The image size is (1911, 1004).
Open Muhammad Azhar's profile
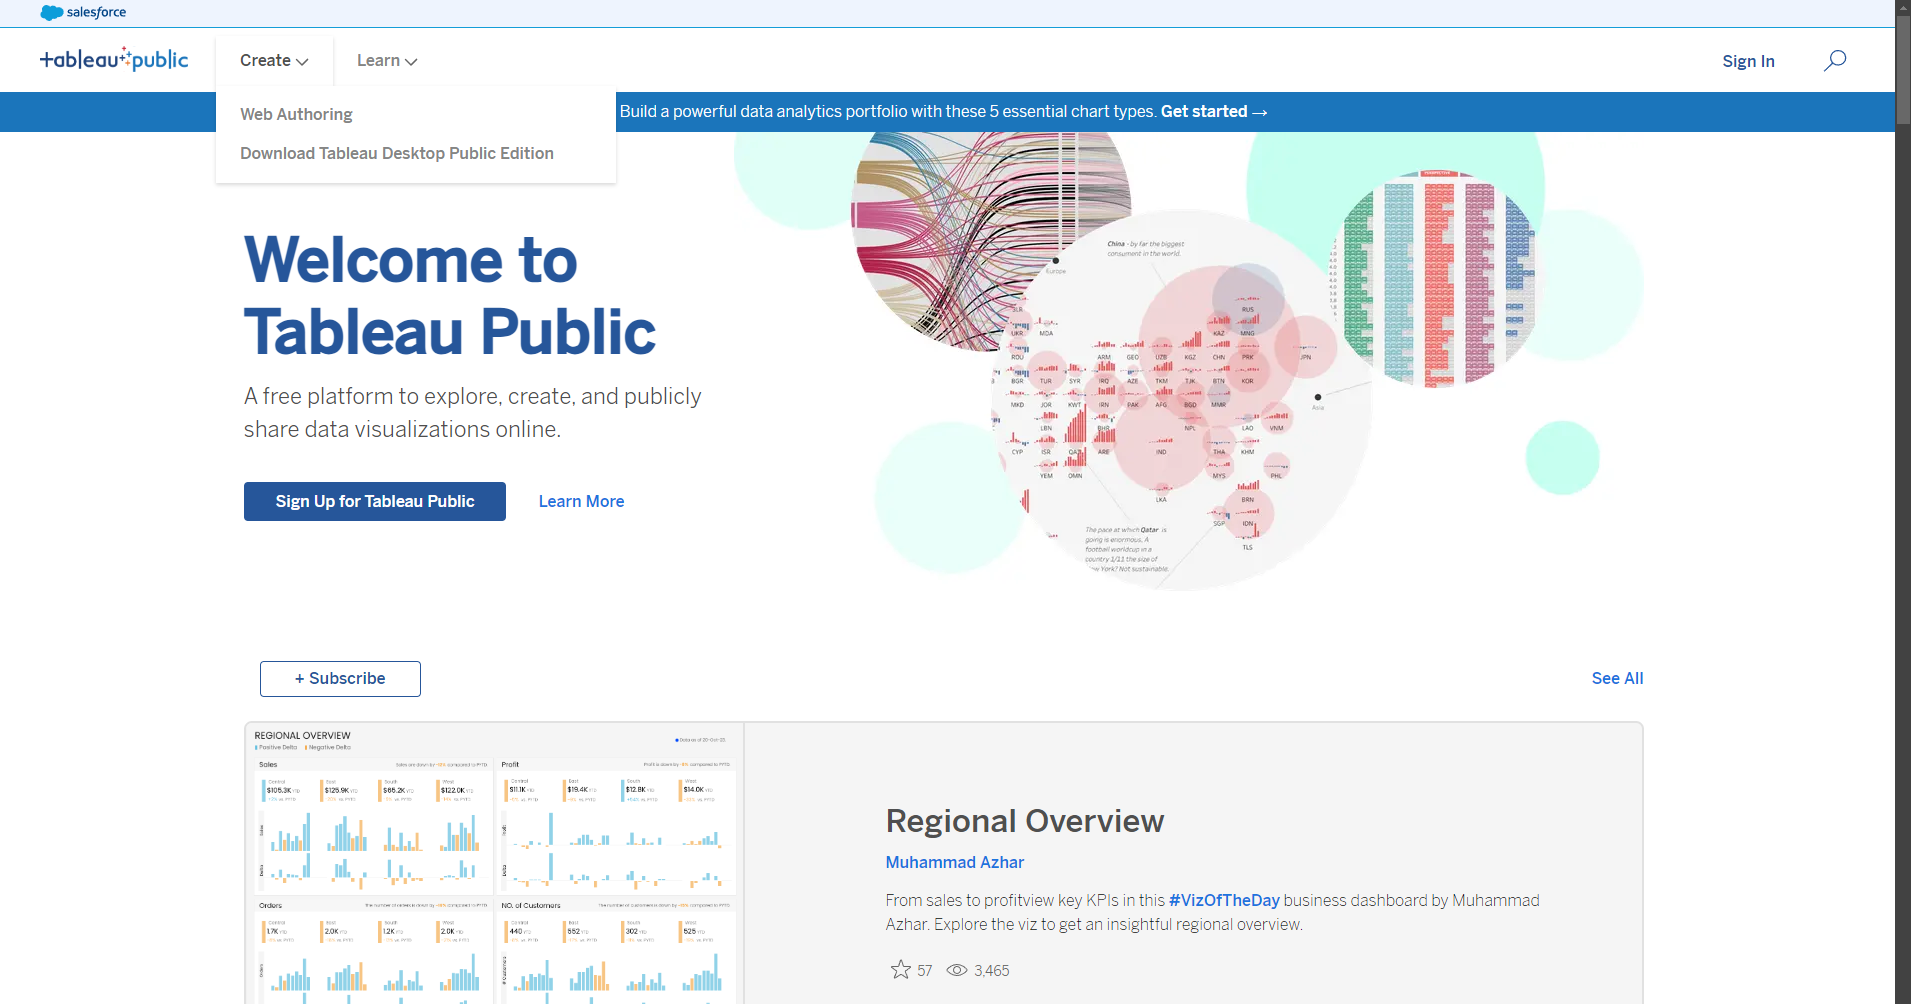click(x=954, y=862)
